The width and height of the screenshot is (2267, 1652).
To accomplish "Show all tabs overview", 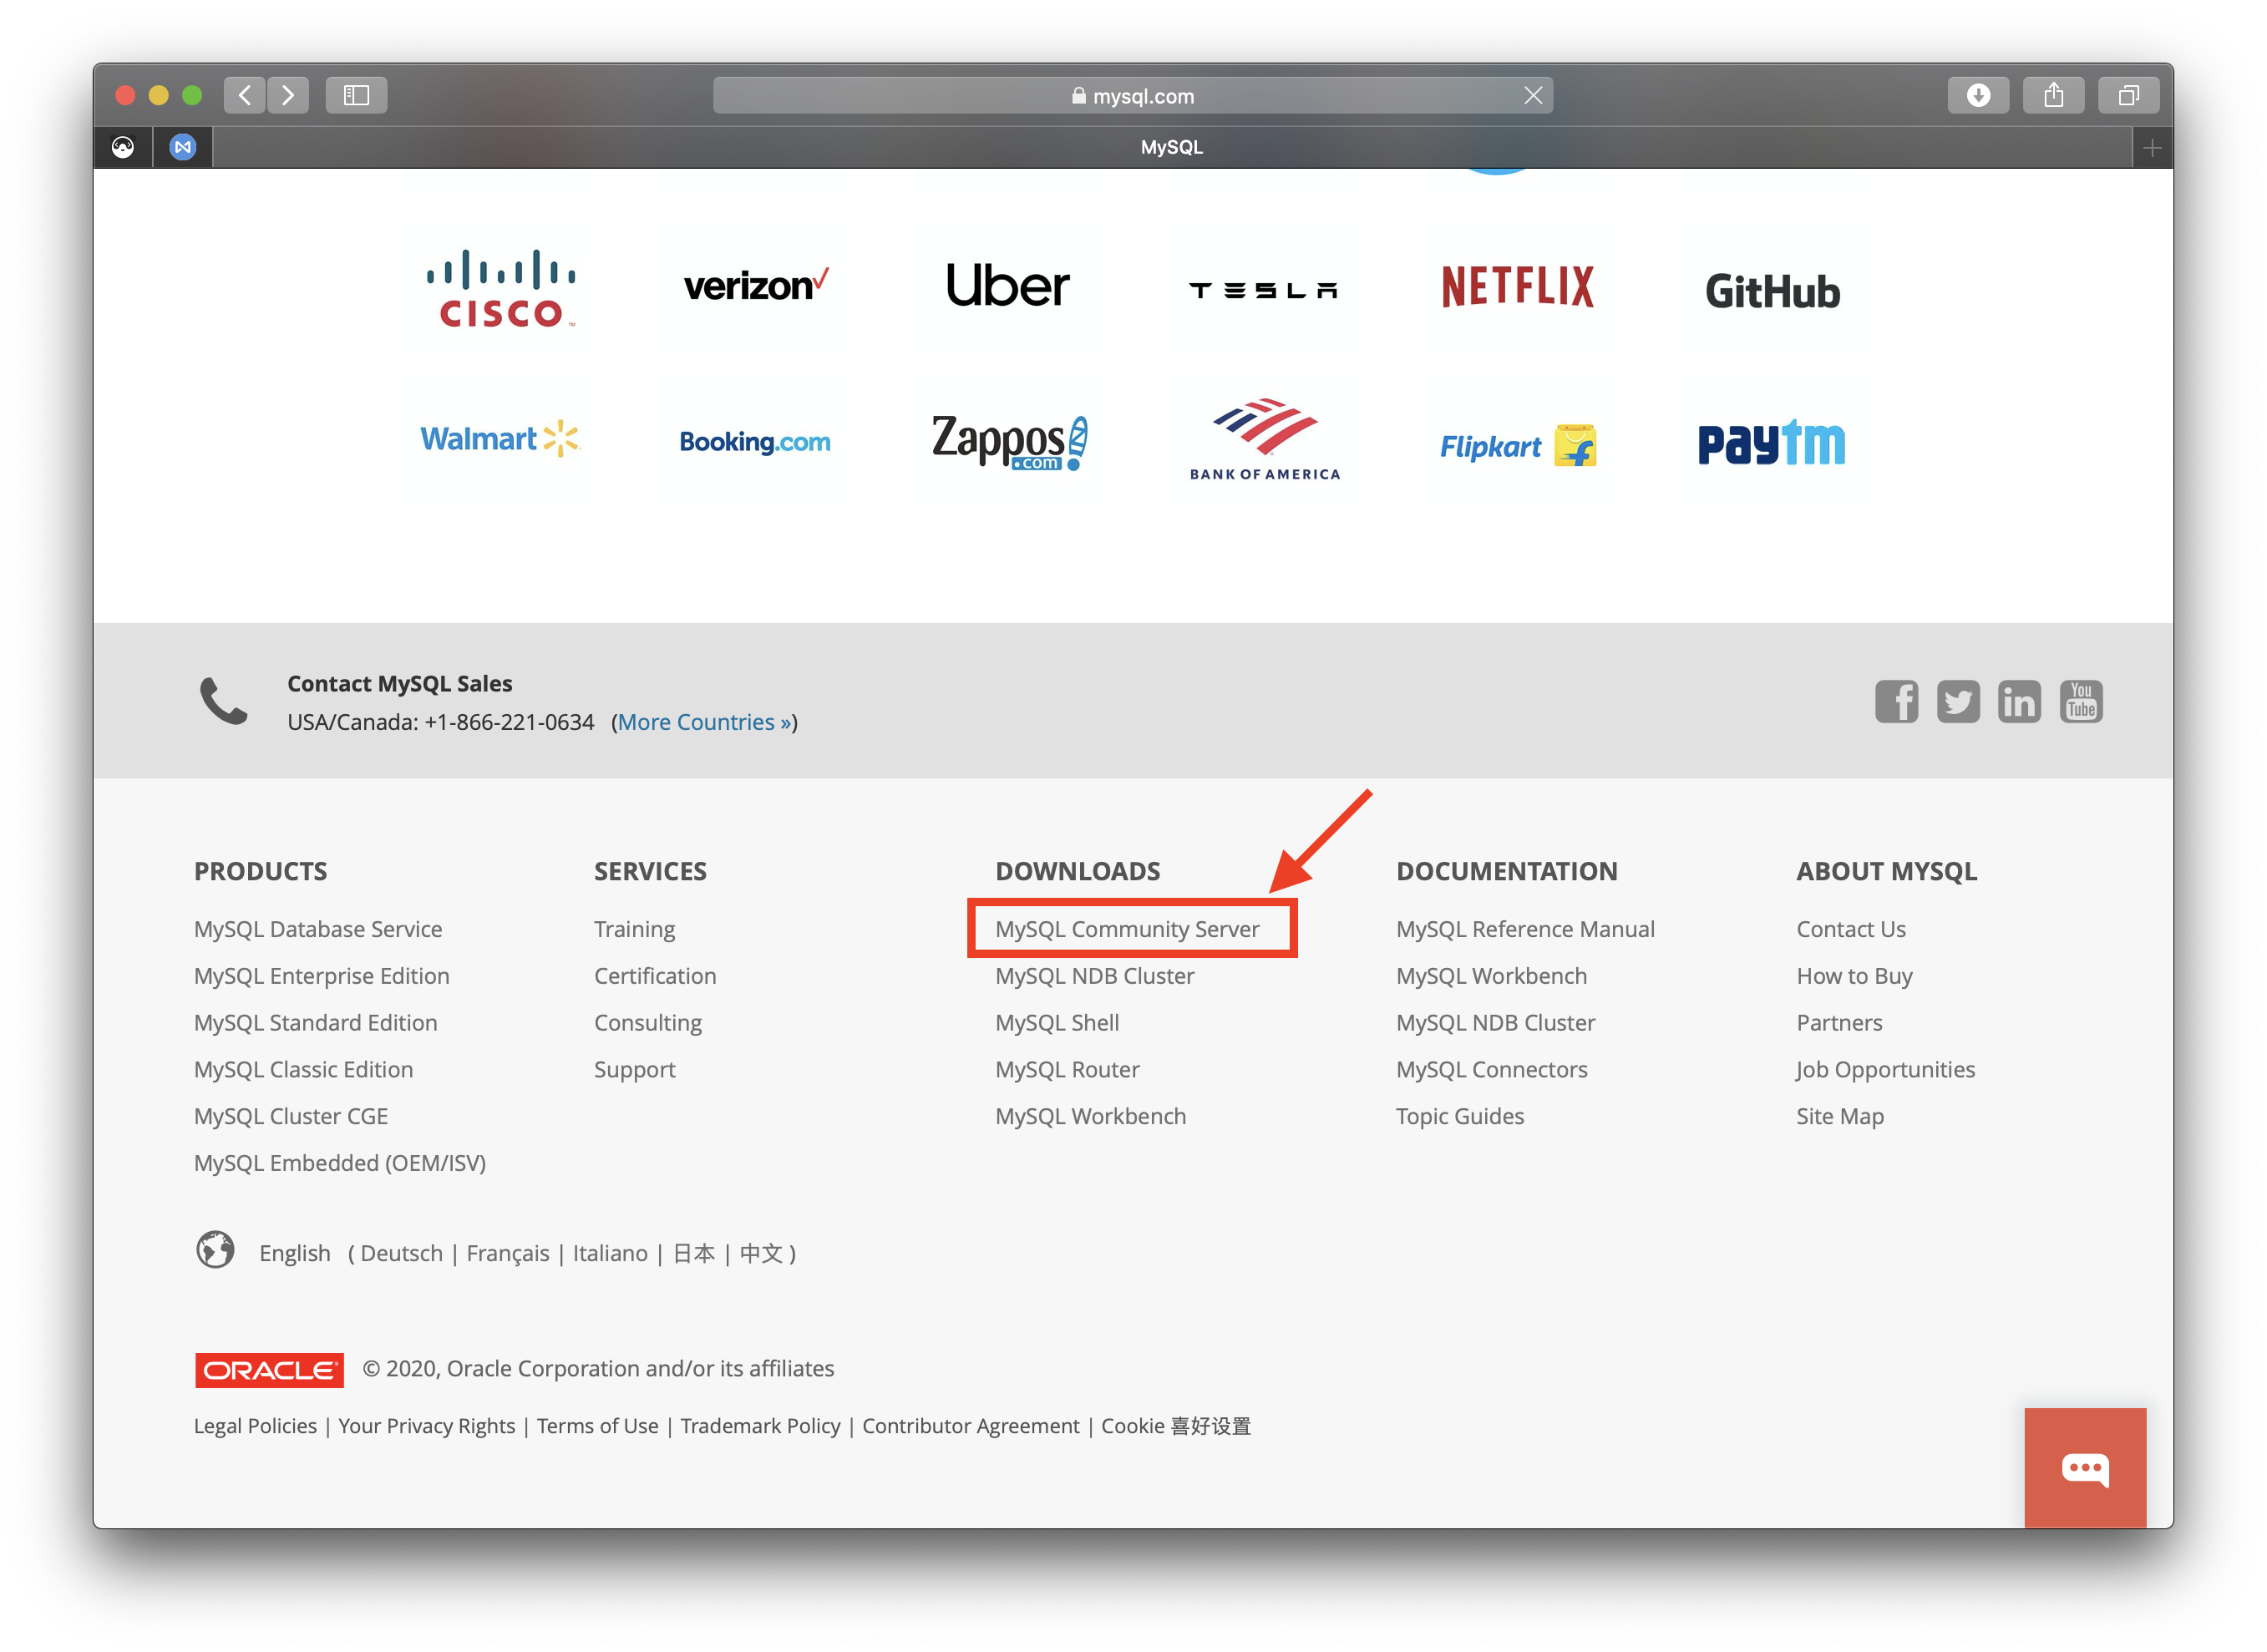I will (x=2128, y=95).
